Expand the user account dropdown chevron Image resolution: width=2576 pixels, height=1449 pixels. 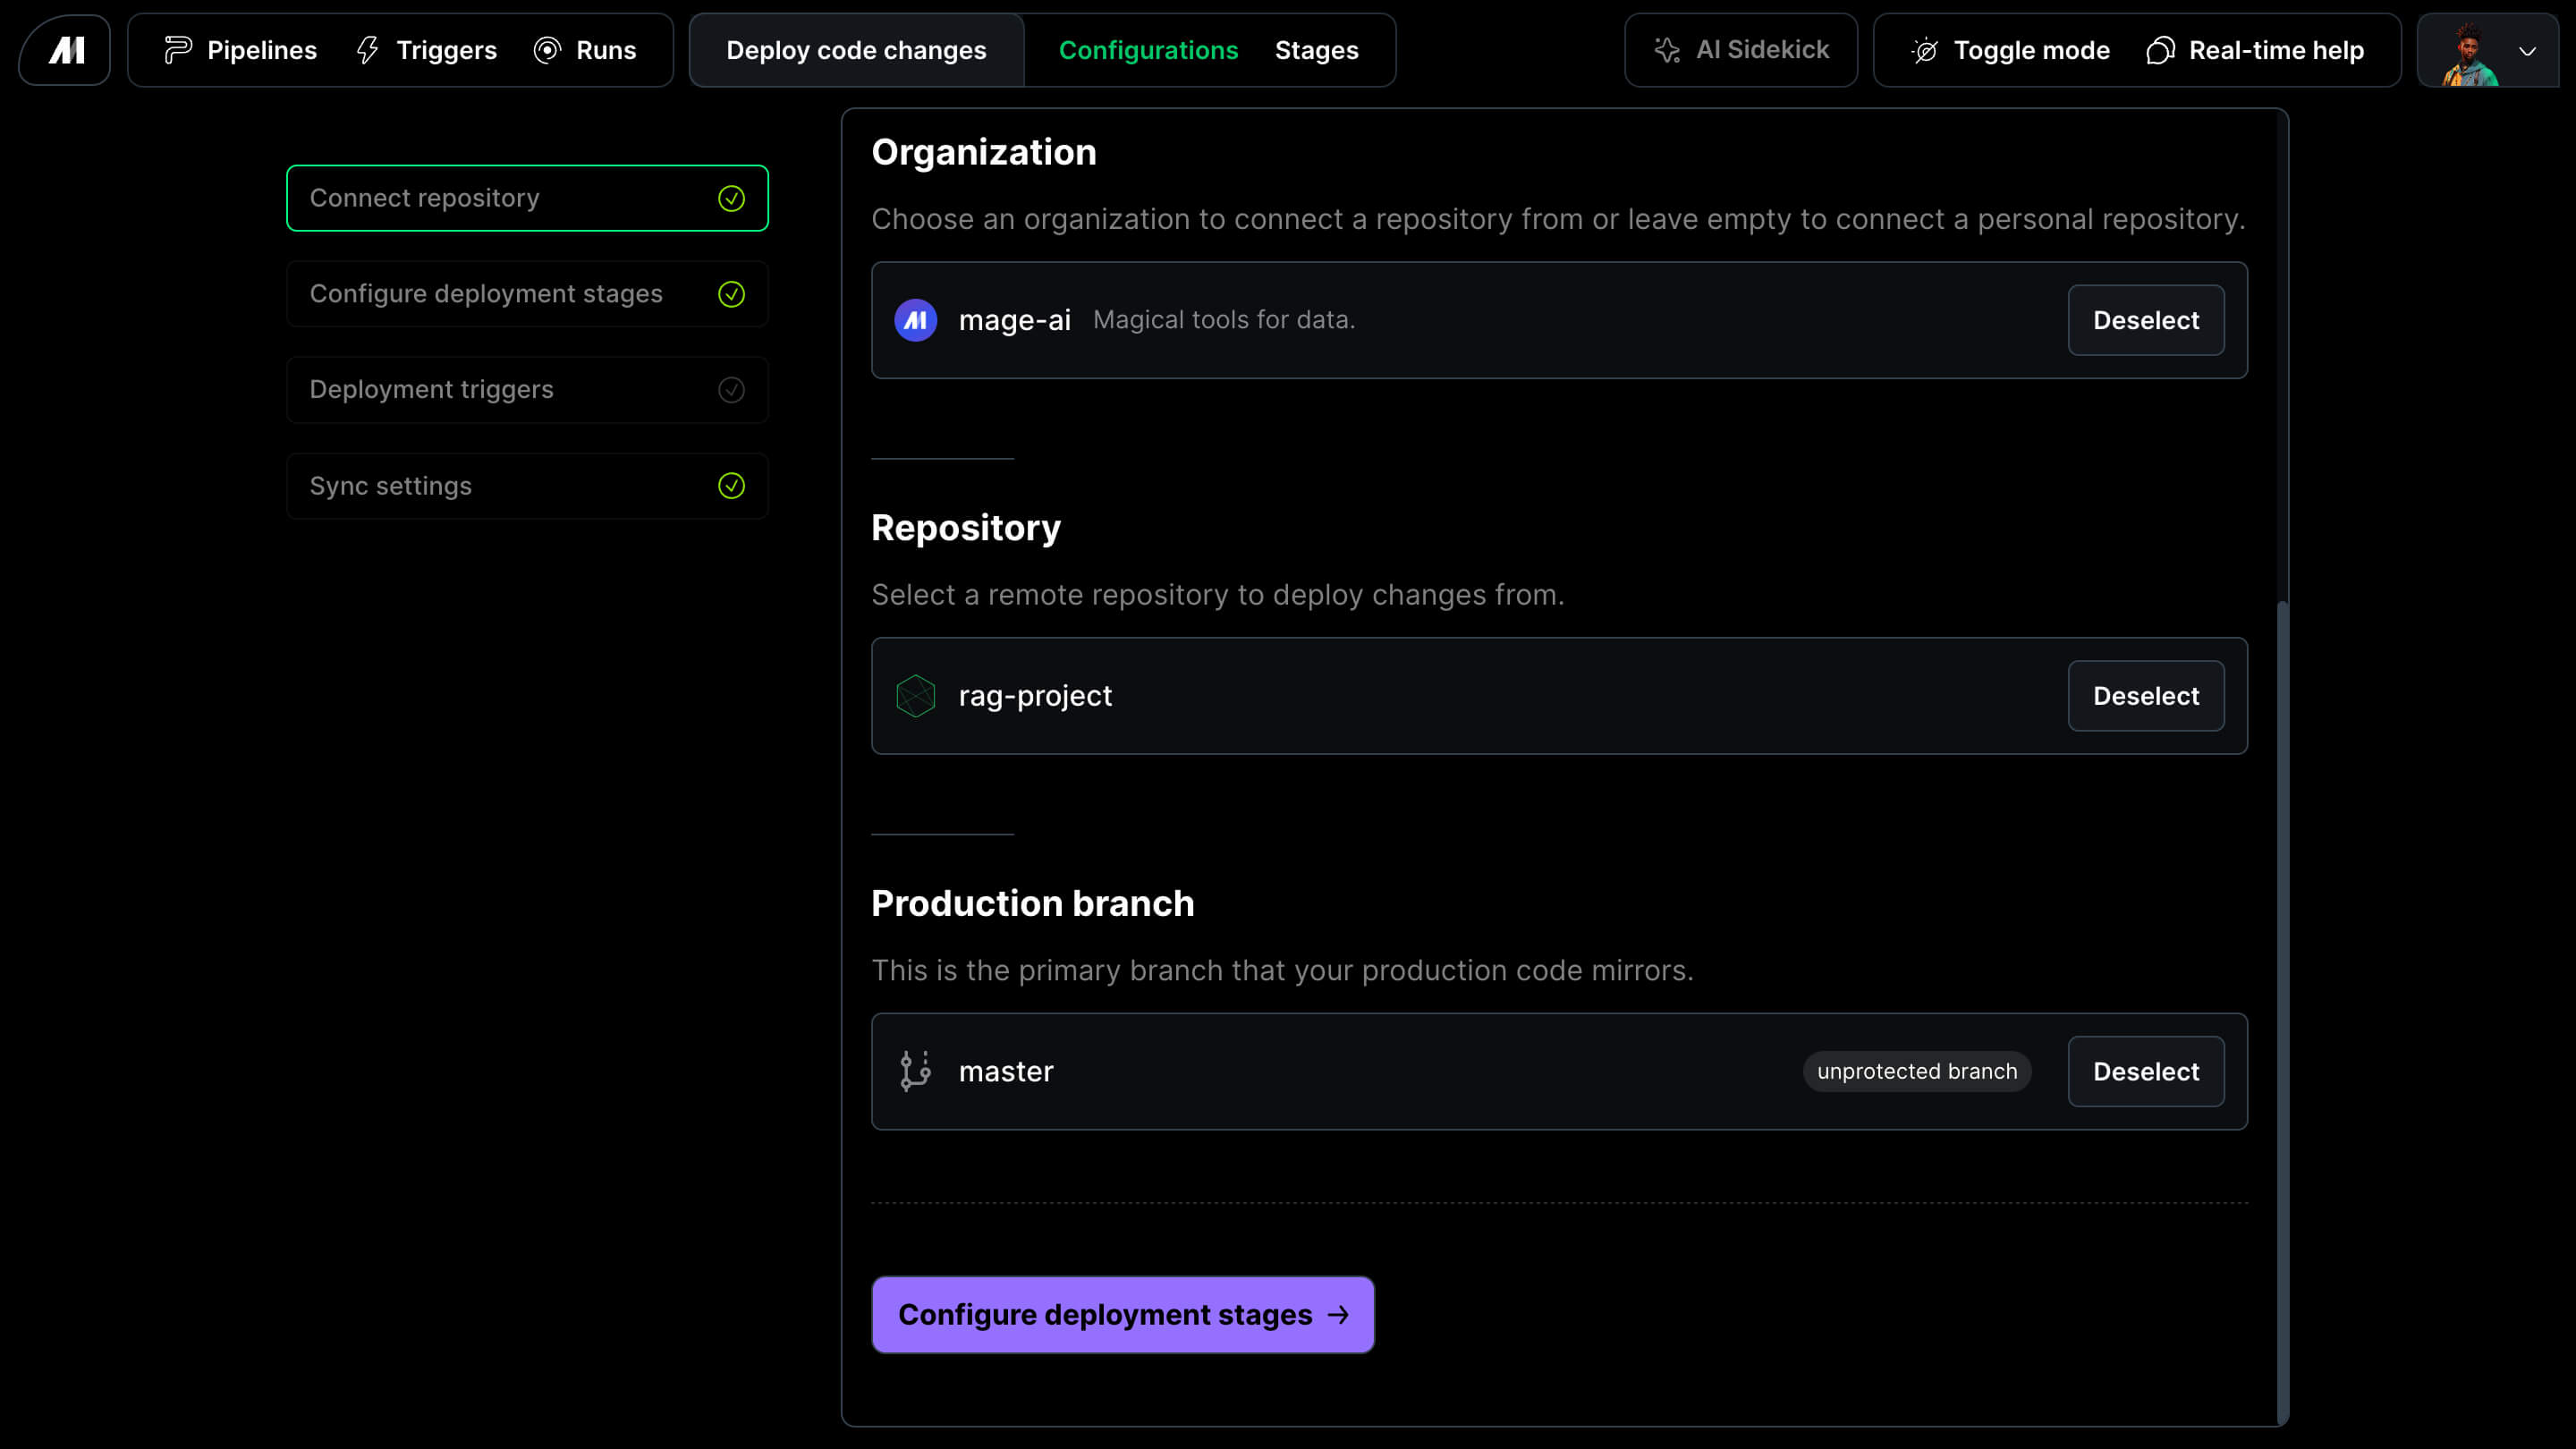pos(2527,51)
